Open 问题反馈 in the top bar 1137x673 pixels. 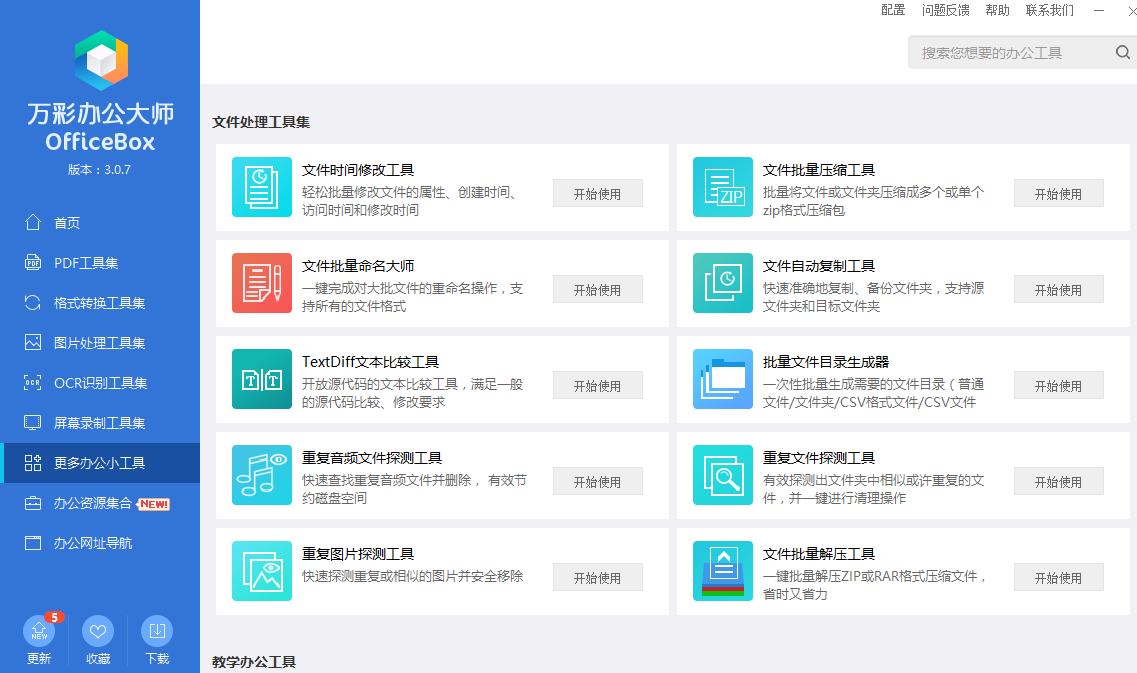[x=946, y=10]
